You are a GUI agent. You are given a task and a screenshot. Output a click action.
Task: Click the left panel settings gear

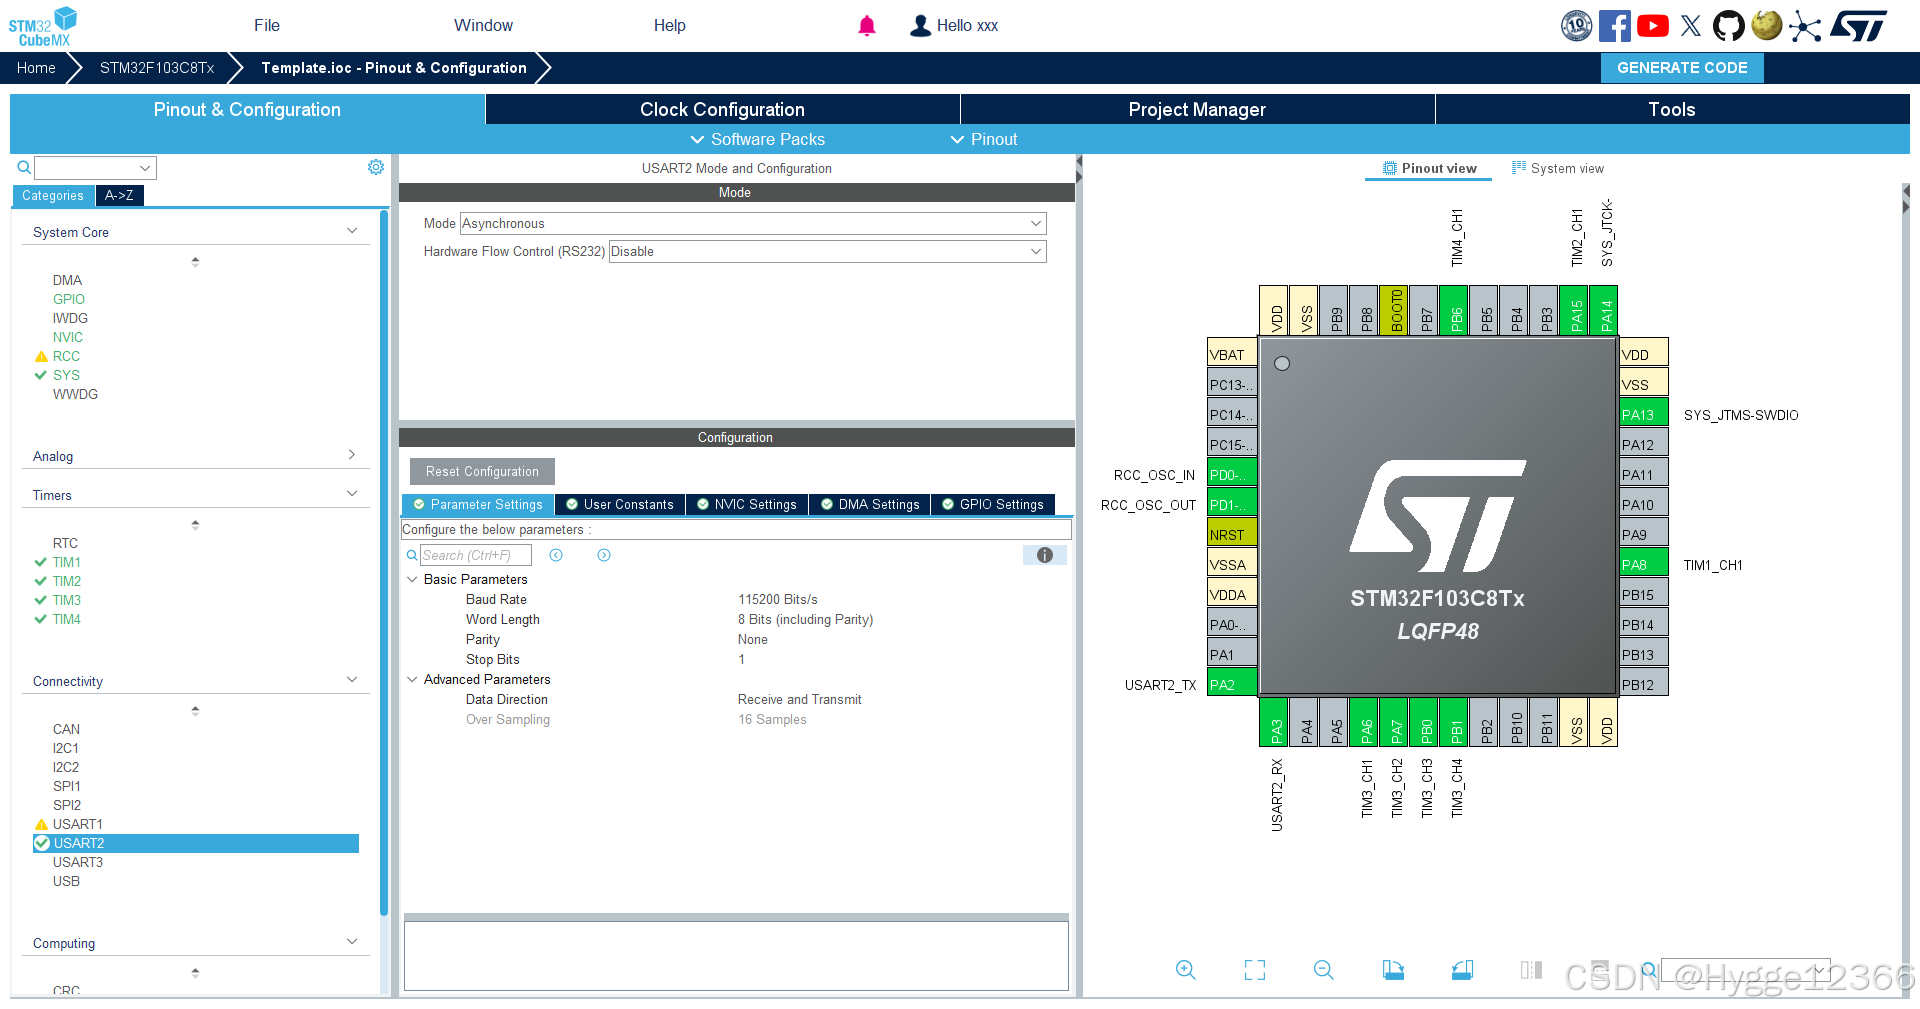[x=376, y=167]
